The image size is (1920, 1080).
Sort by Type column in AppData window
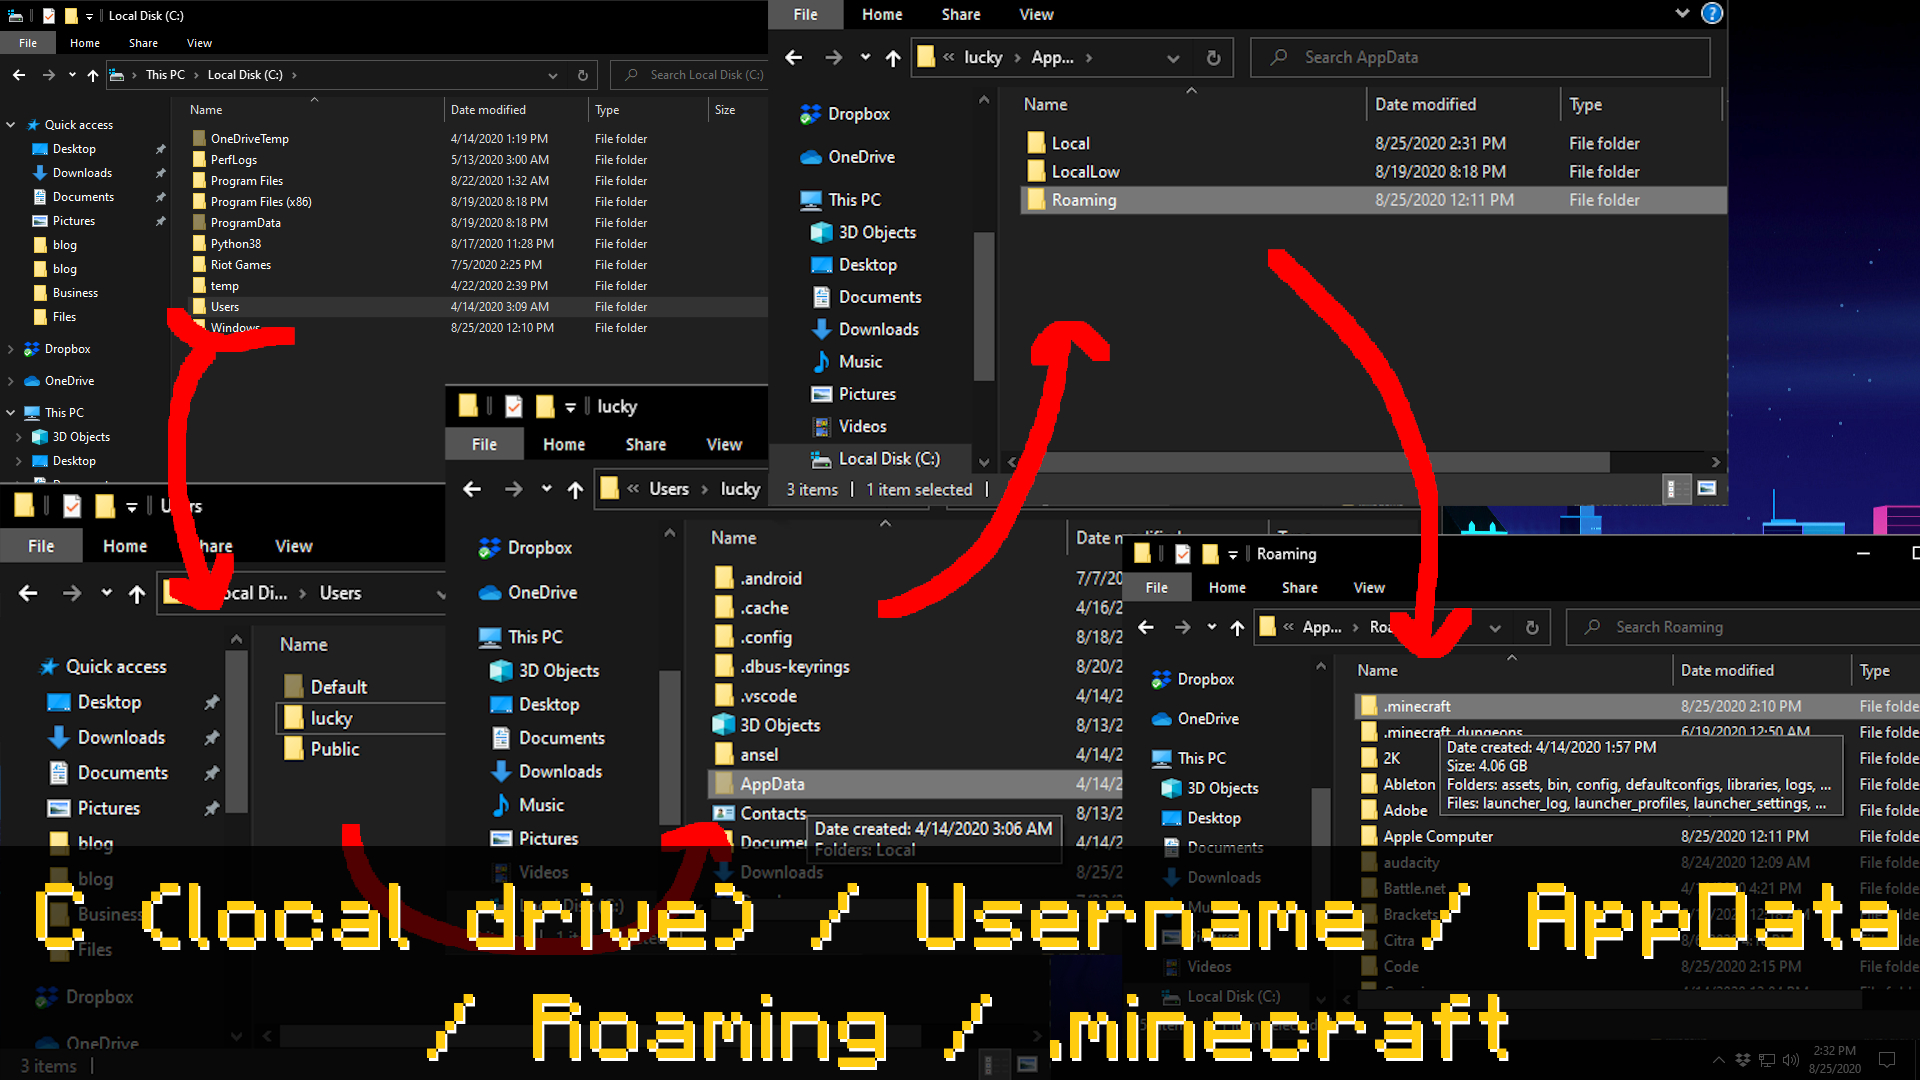point(1585,104)
